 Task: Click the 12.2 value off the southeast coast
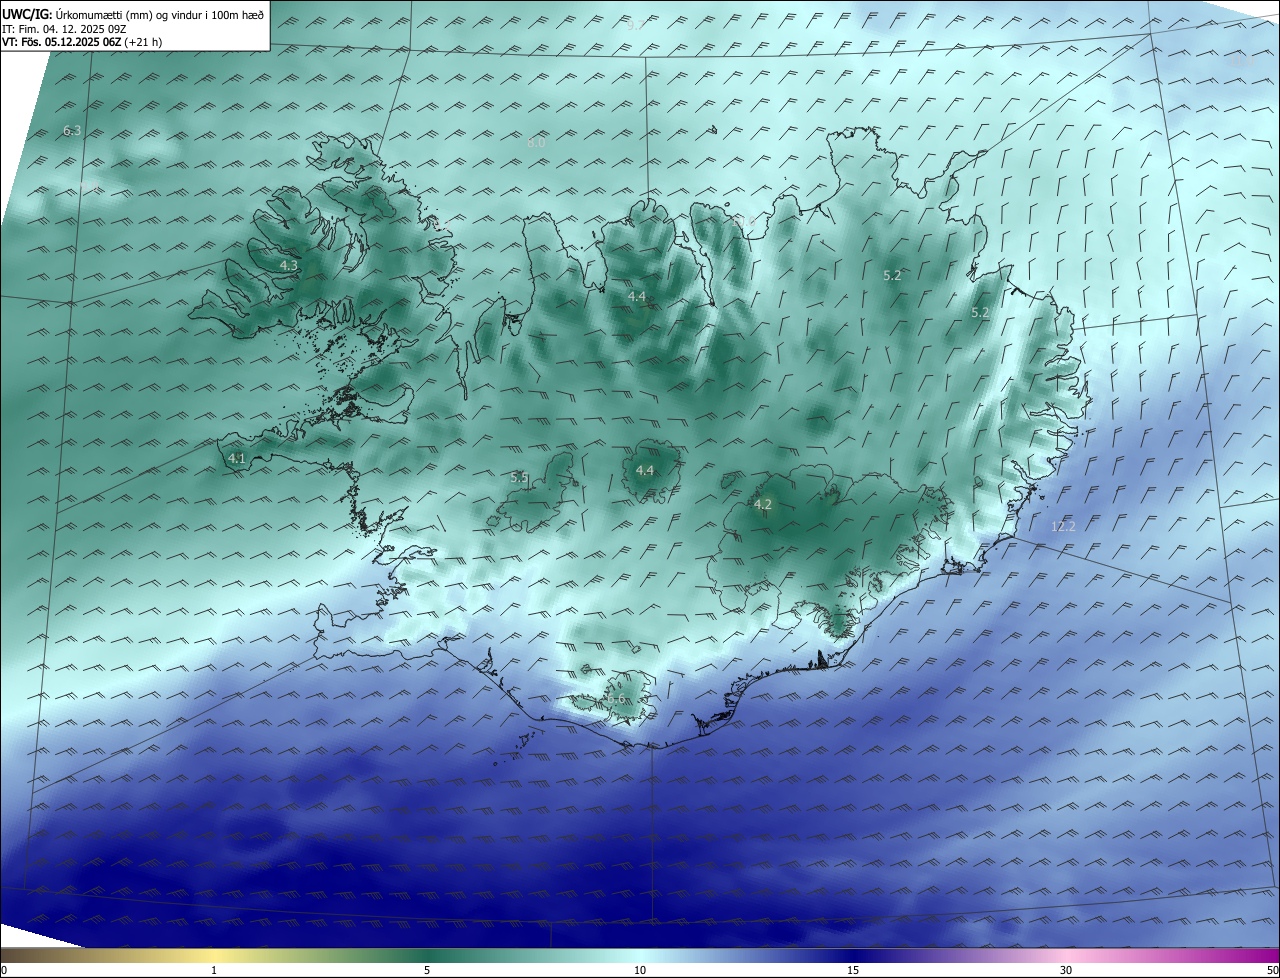coord(1063,527)
